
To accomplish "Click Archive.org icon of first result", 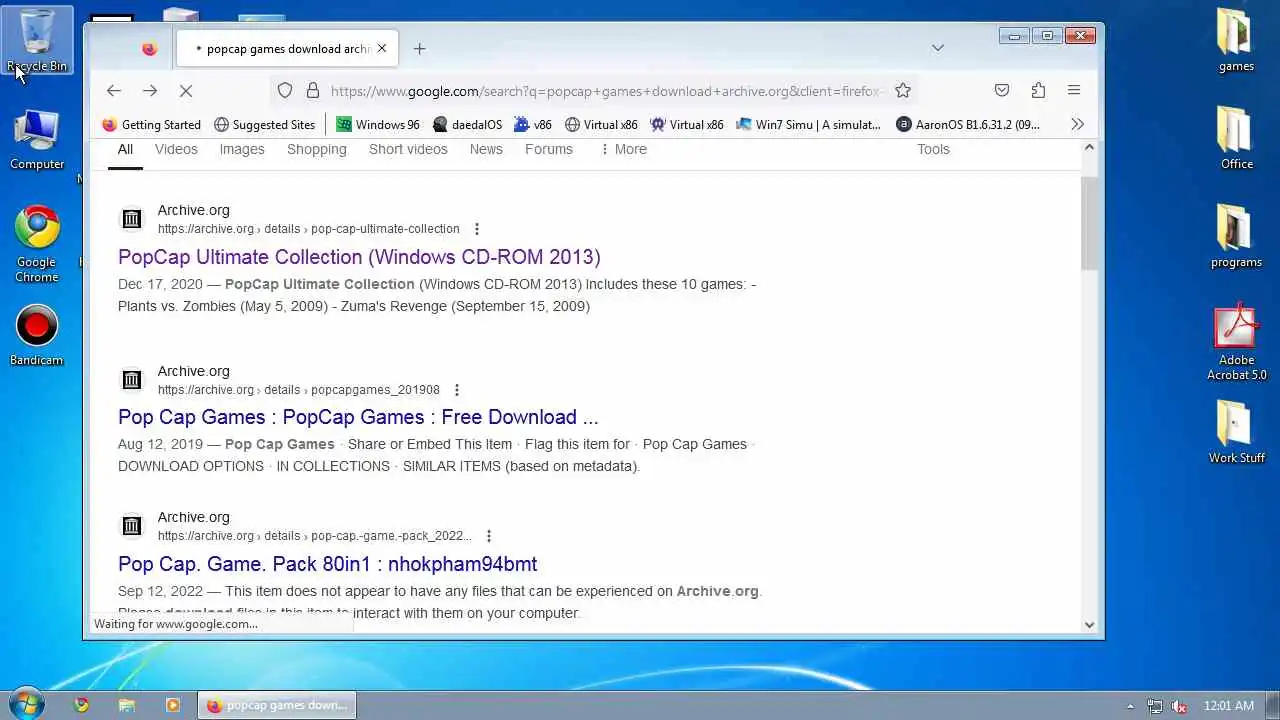I will point(131,219).
